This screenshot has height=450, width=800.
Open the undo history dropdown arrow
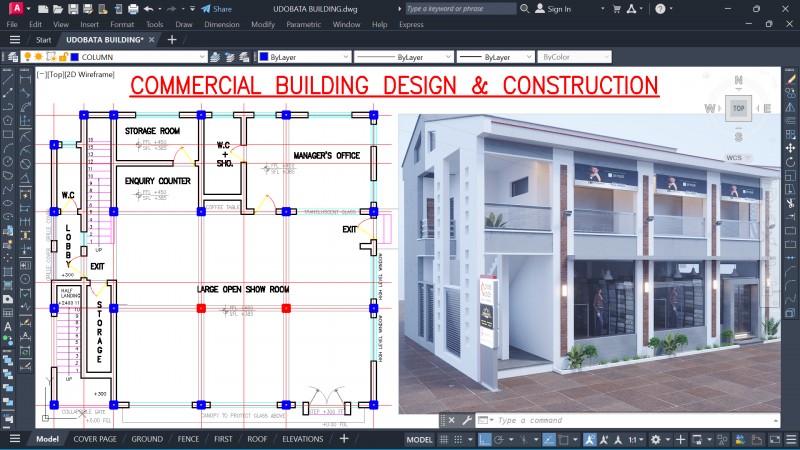(160, 9)
